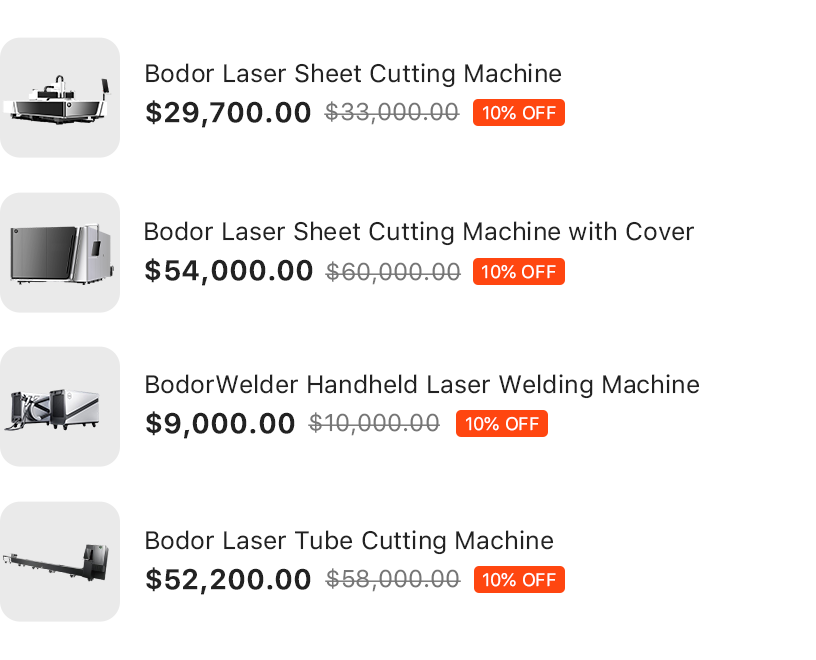Open the Sheet Cutting Machine with Cover image
This screenshot has width=816, height=660.
coord(60,253)
